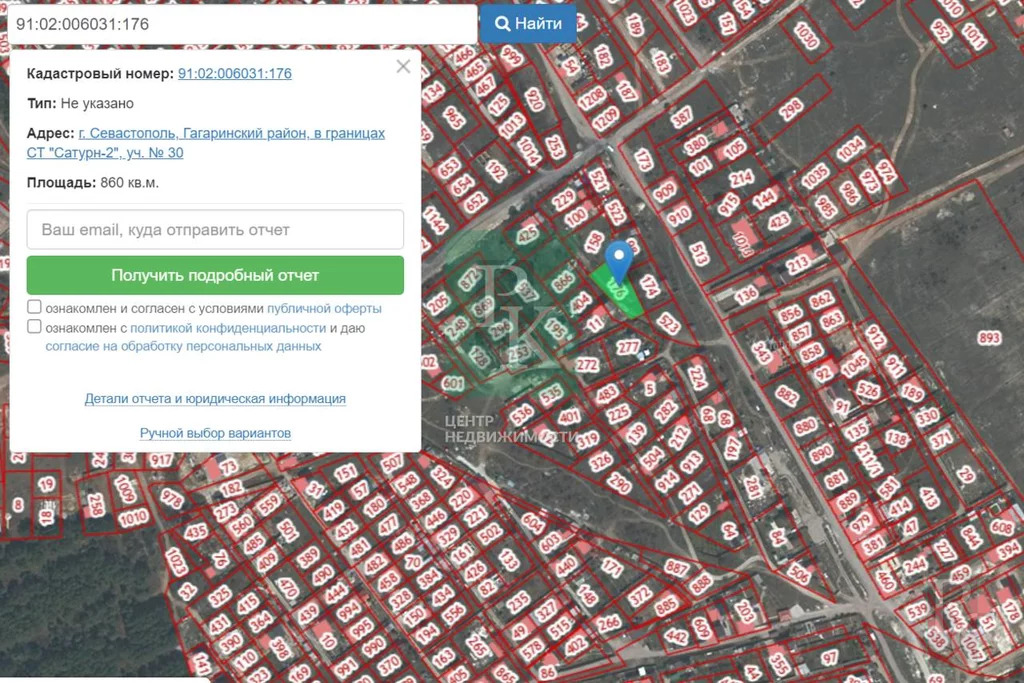This screenshot has width=1024, height=683.
Task: Click parcel 601 on the map
Action: 453,383
